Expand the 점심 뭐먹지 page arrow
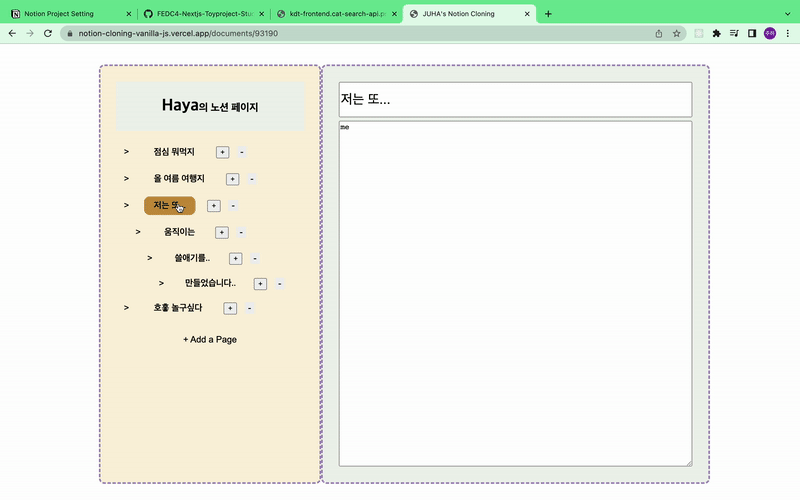Image resolution: width=800 pixels, height=500 pixels. 126,152
